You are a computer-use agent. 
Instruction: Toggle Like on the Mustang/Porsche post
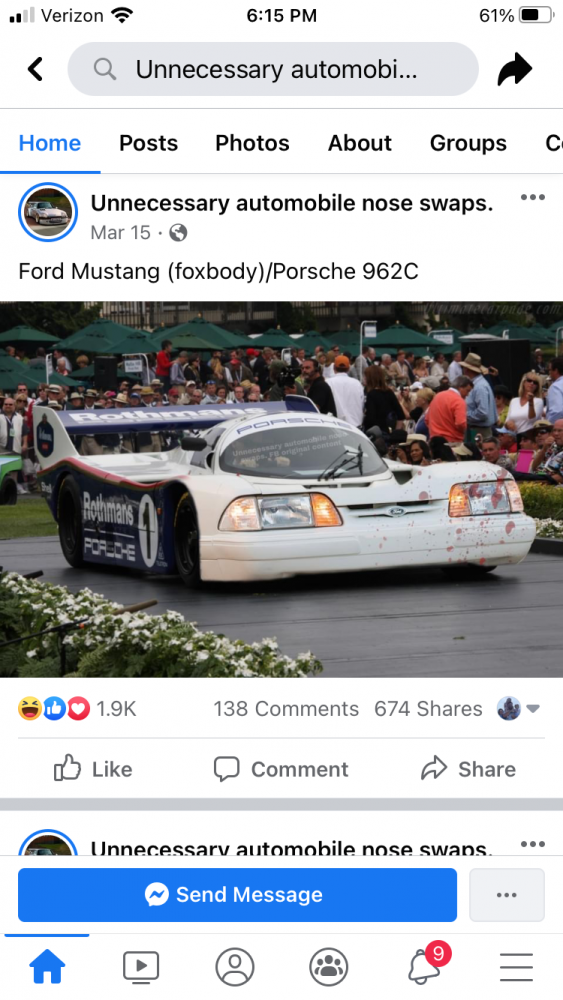(93, 768)
